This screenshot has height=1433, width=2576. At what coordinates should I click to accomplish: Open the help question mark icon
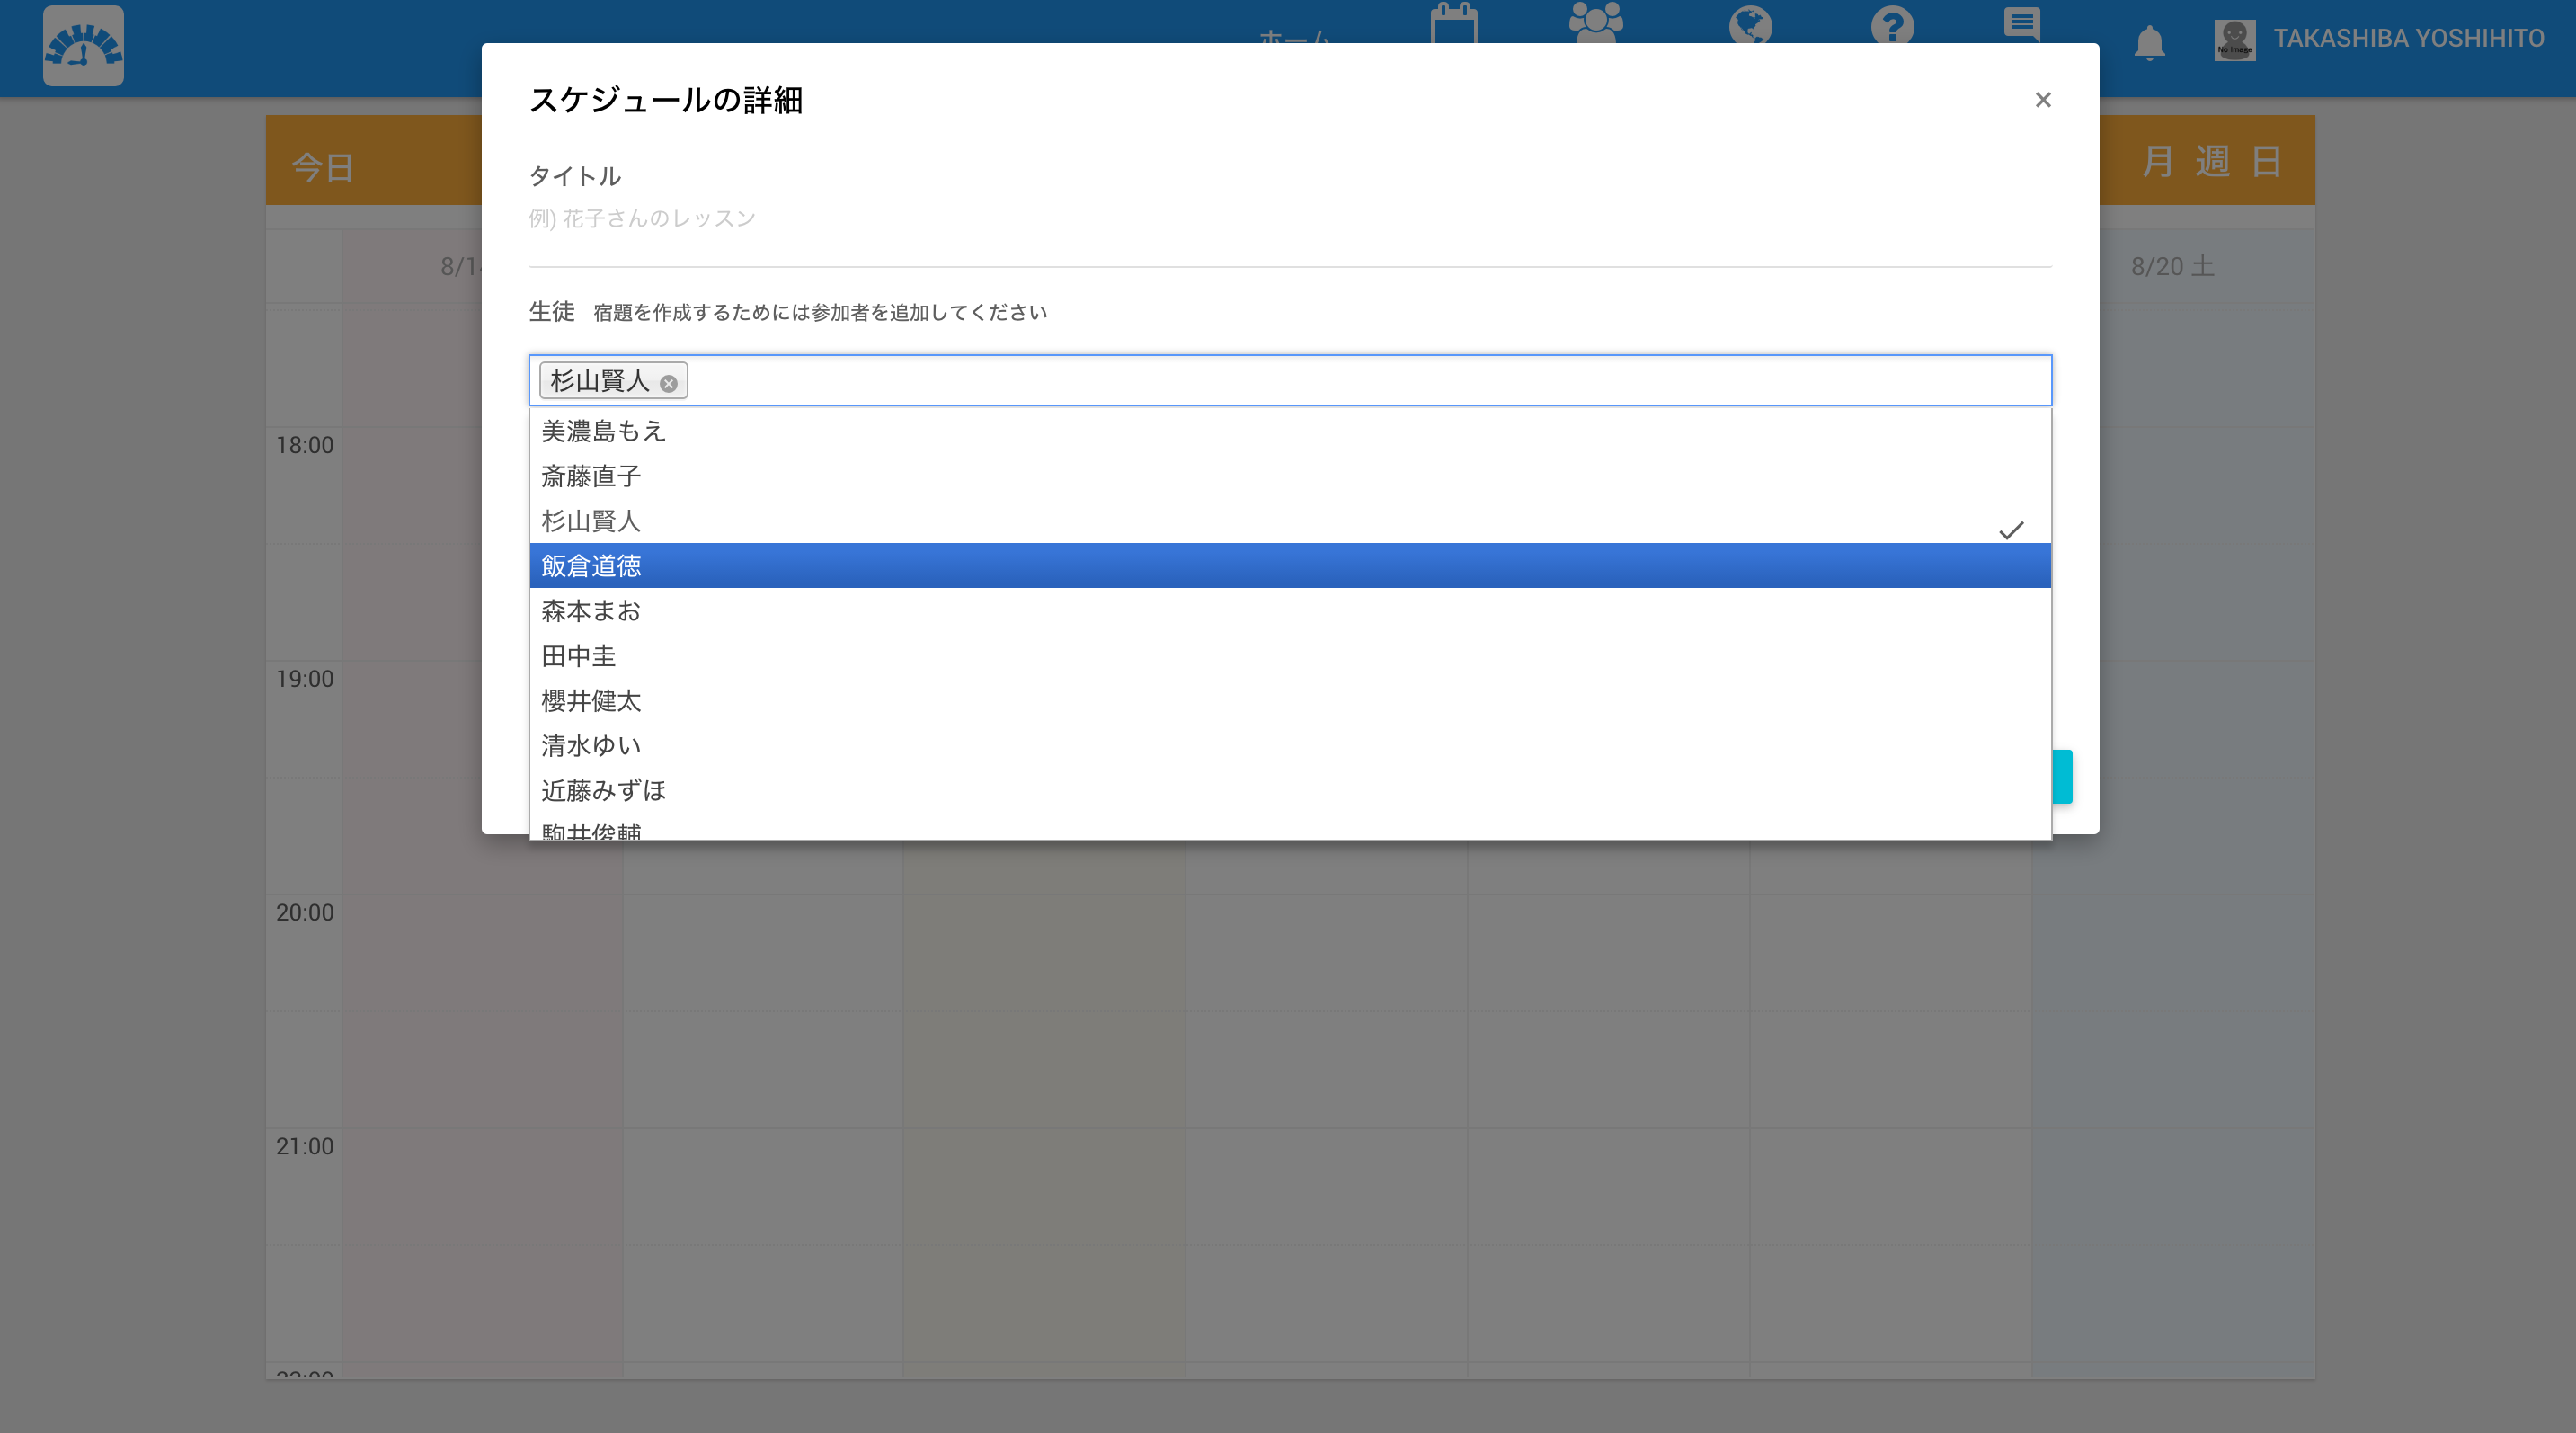pyautogui.click(x=1892, y=24)
